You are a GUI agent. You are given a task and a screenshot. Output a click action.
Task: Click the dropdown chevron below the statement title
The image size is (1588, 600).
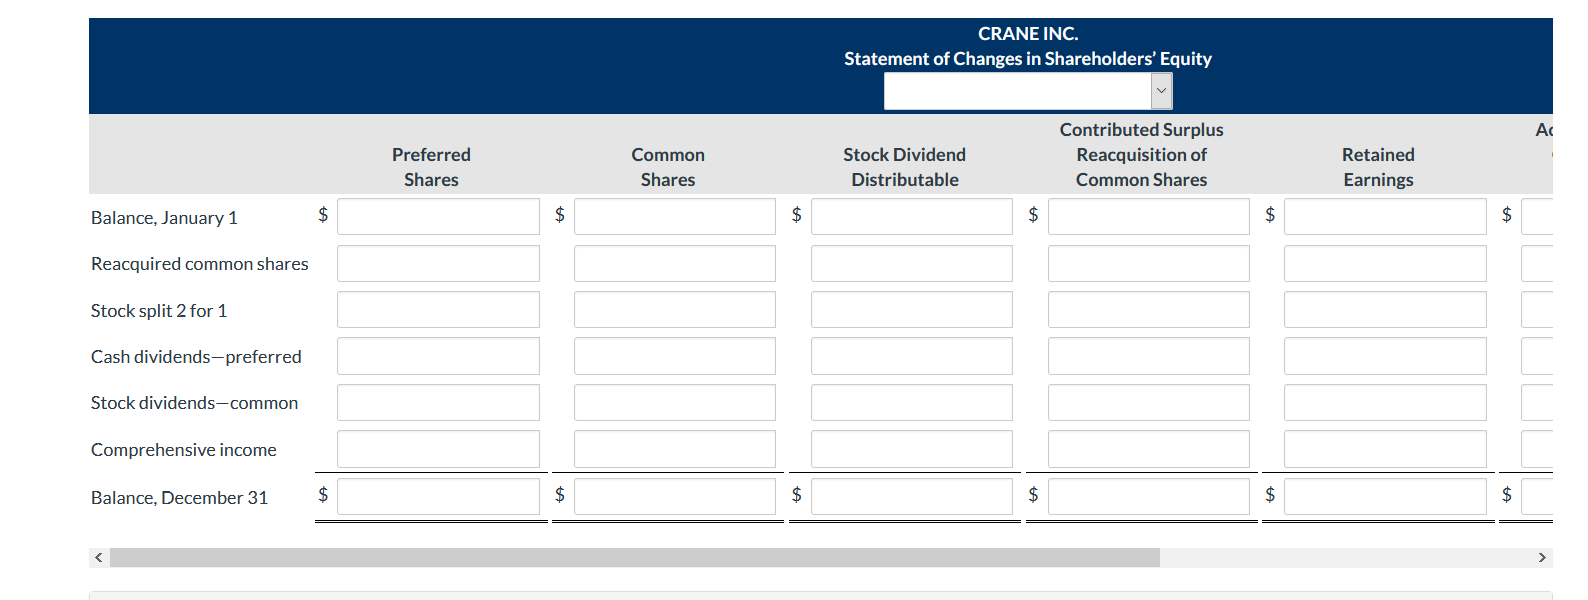coord(1161,90)
